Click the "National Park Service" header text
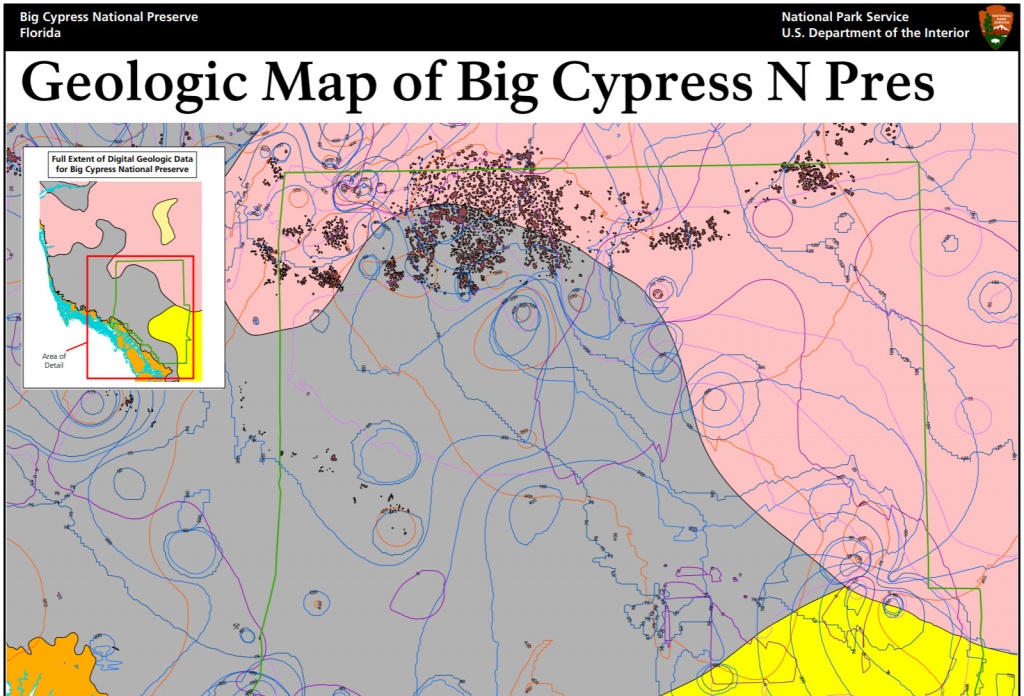Image resolution: width=1024 pixels, height=696 pixels. point(845,17)
